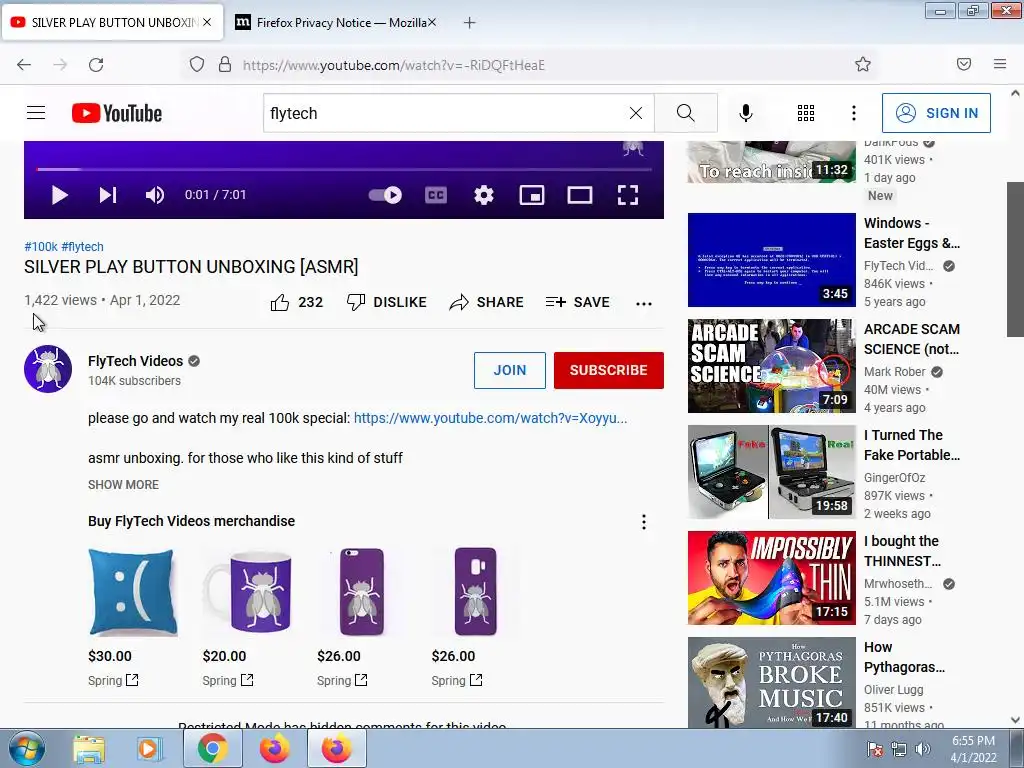Switch to SILVER PLAY BUTTON UNBOXING tab

112,22
